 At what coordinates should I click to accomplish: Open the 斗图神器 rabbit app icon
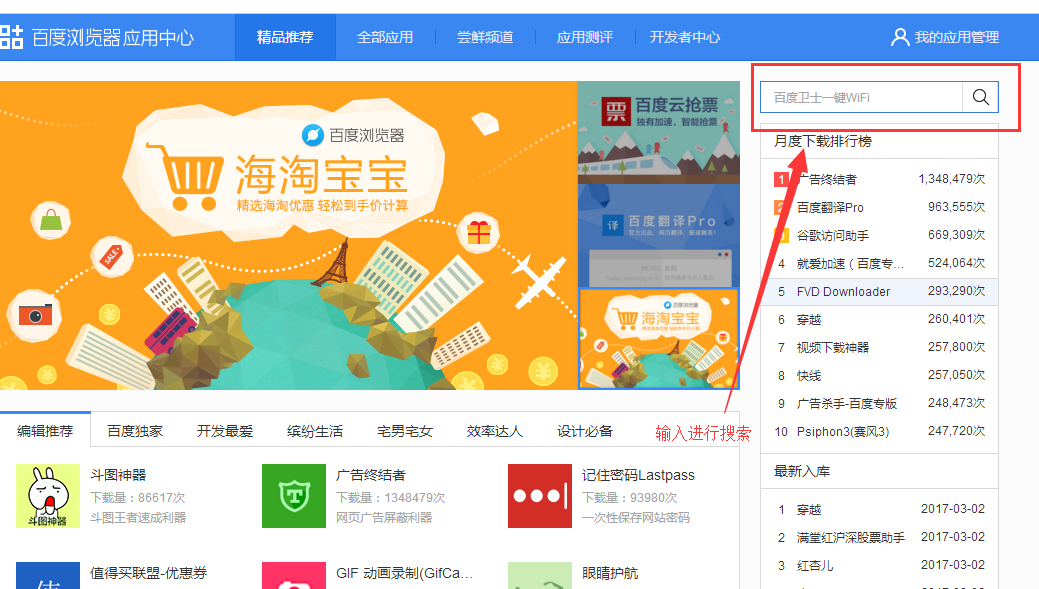[48, 496]
